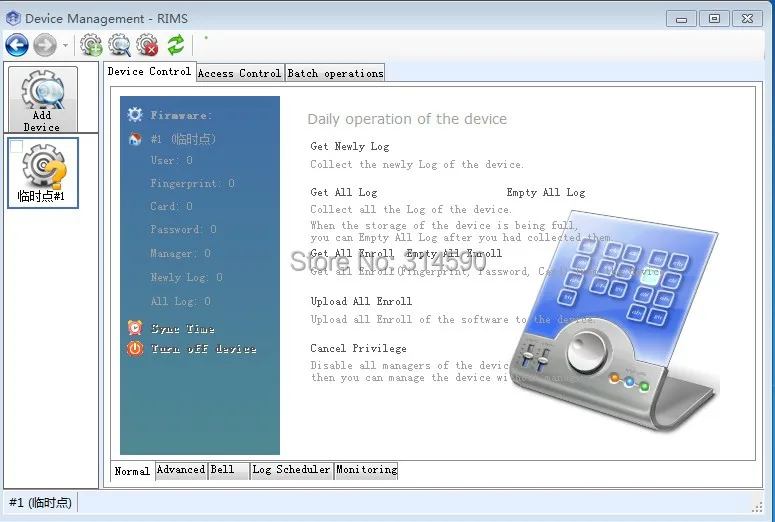Click the Add Device sidebar button

43,99
